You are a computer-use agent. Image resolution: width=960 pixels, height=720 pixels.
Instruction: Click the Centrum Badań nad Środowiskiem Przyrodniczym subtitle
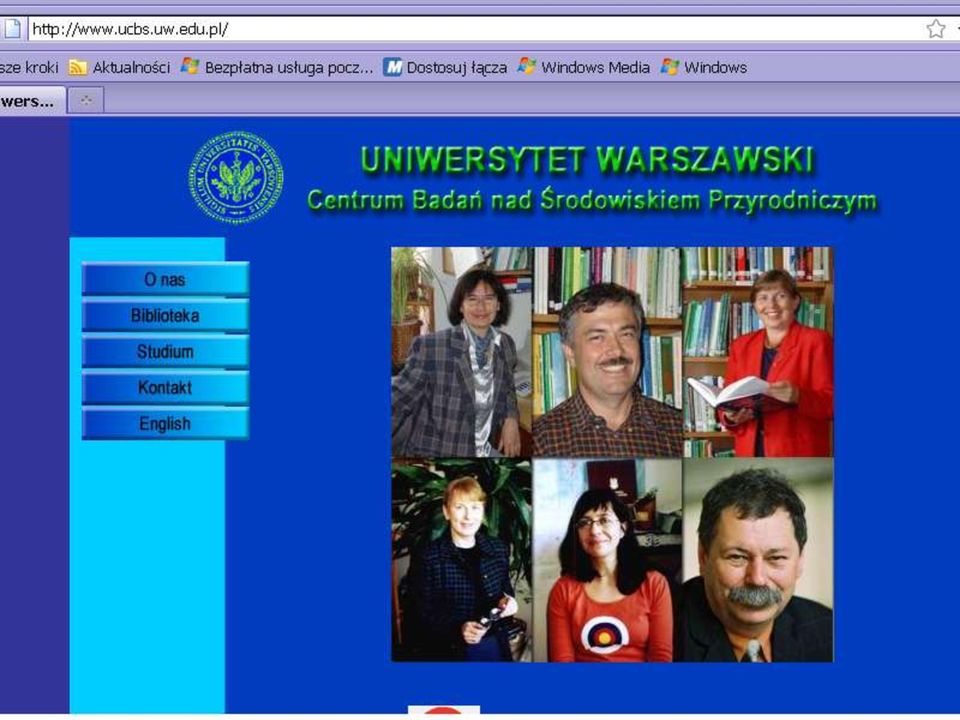coord(592,201)
